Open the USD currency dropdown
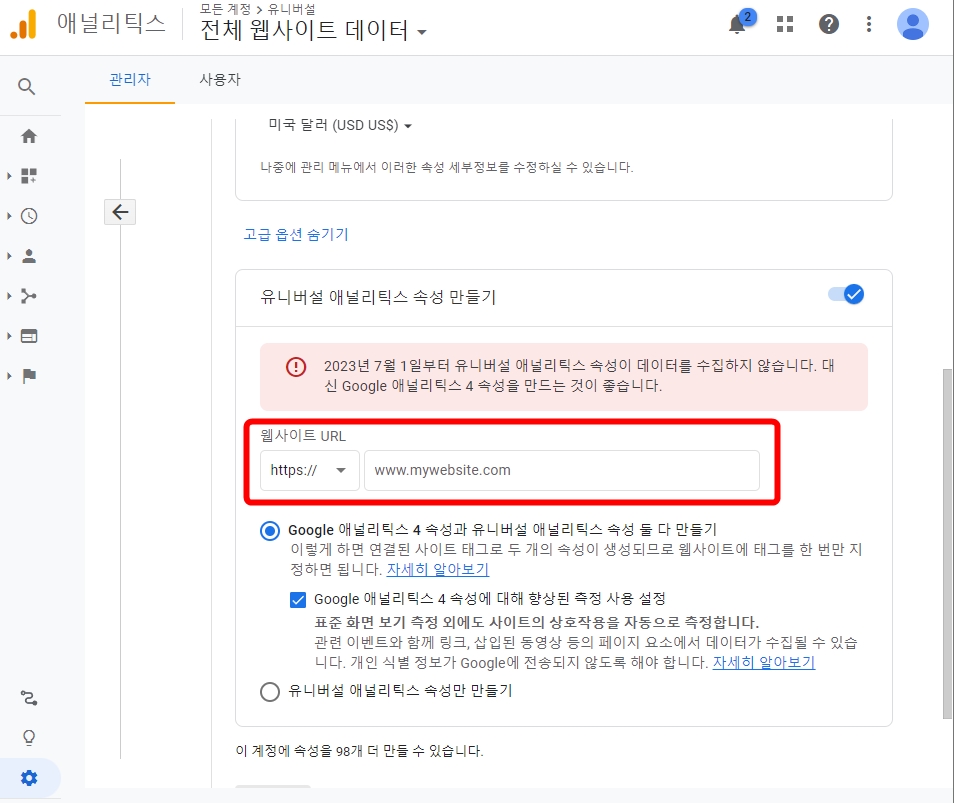The width and height of the screenshot is (954, 803). 340,125
